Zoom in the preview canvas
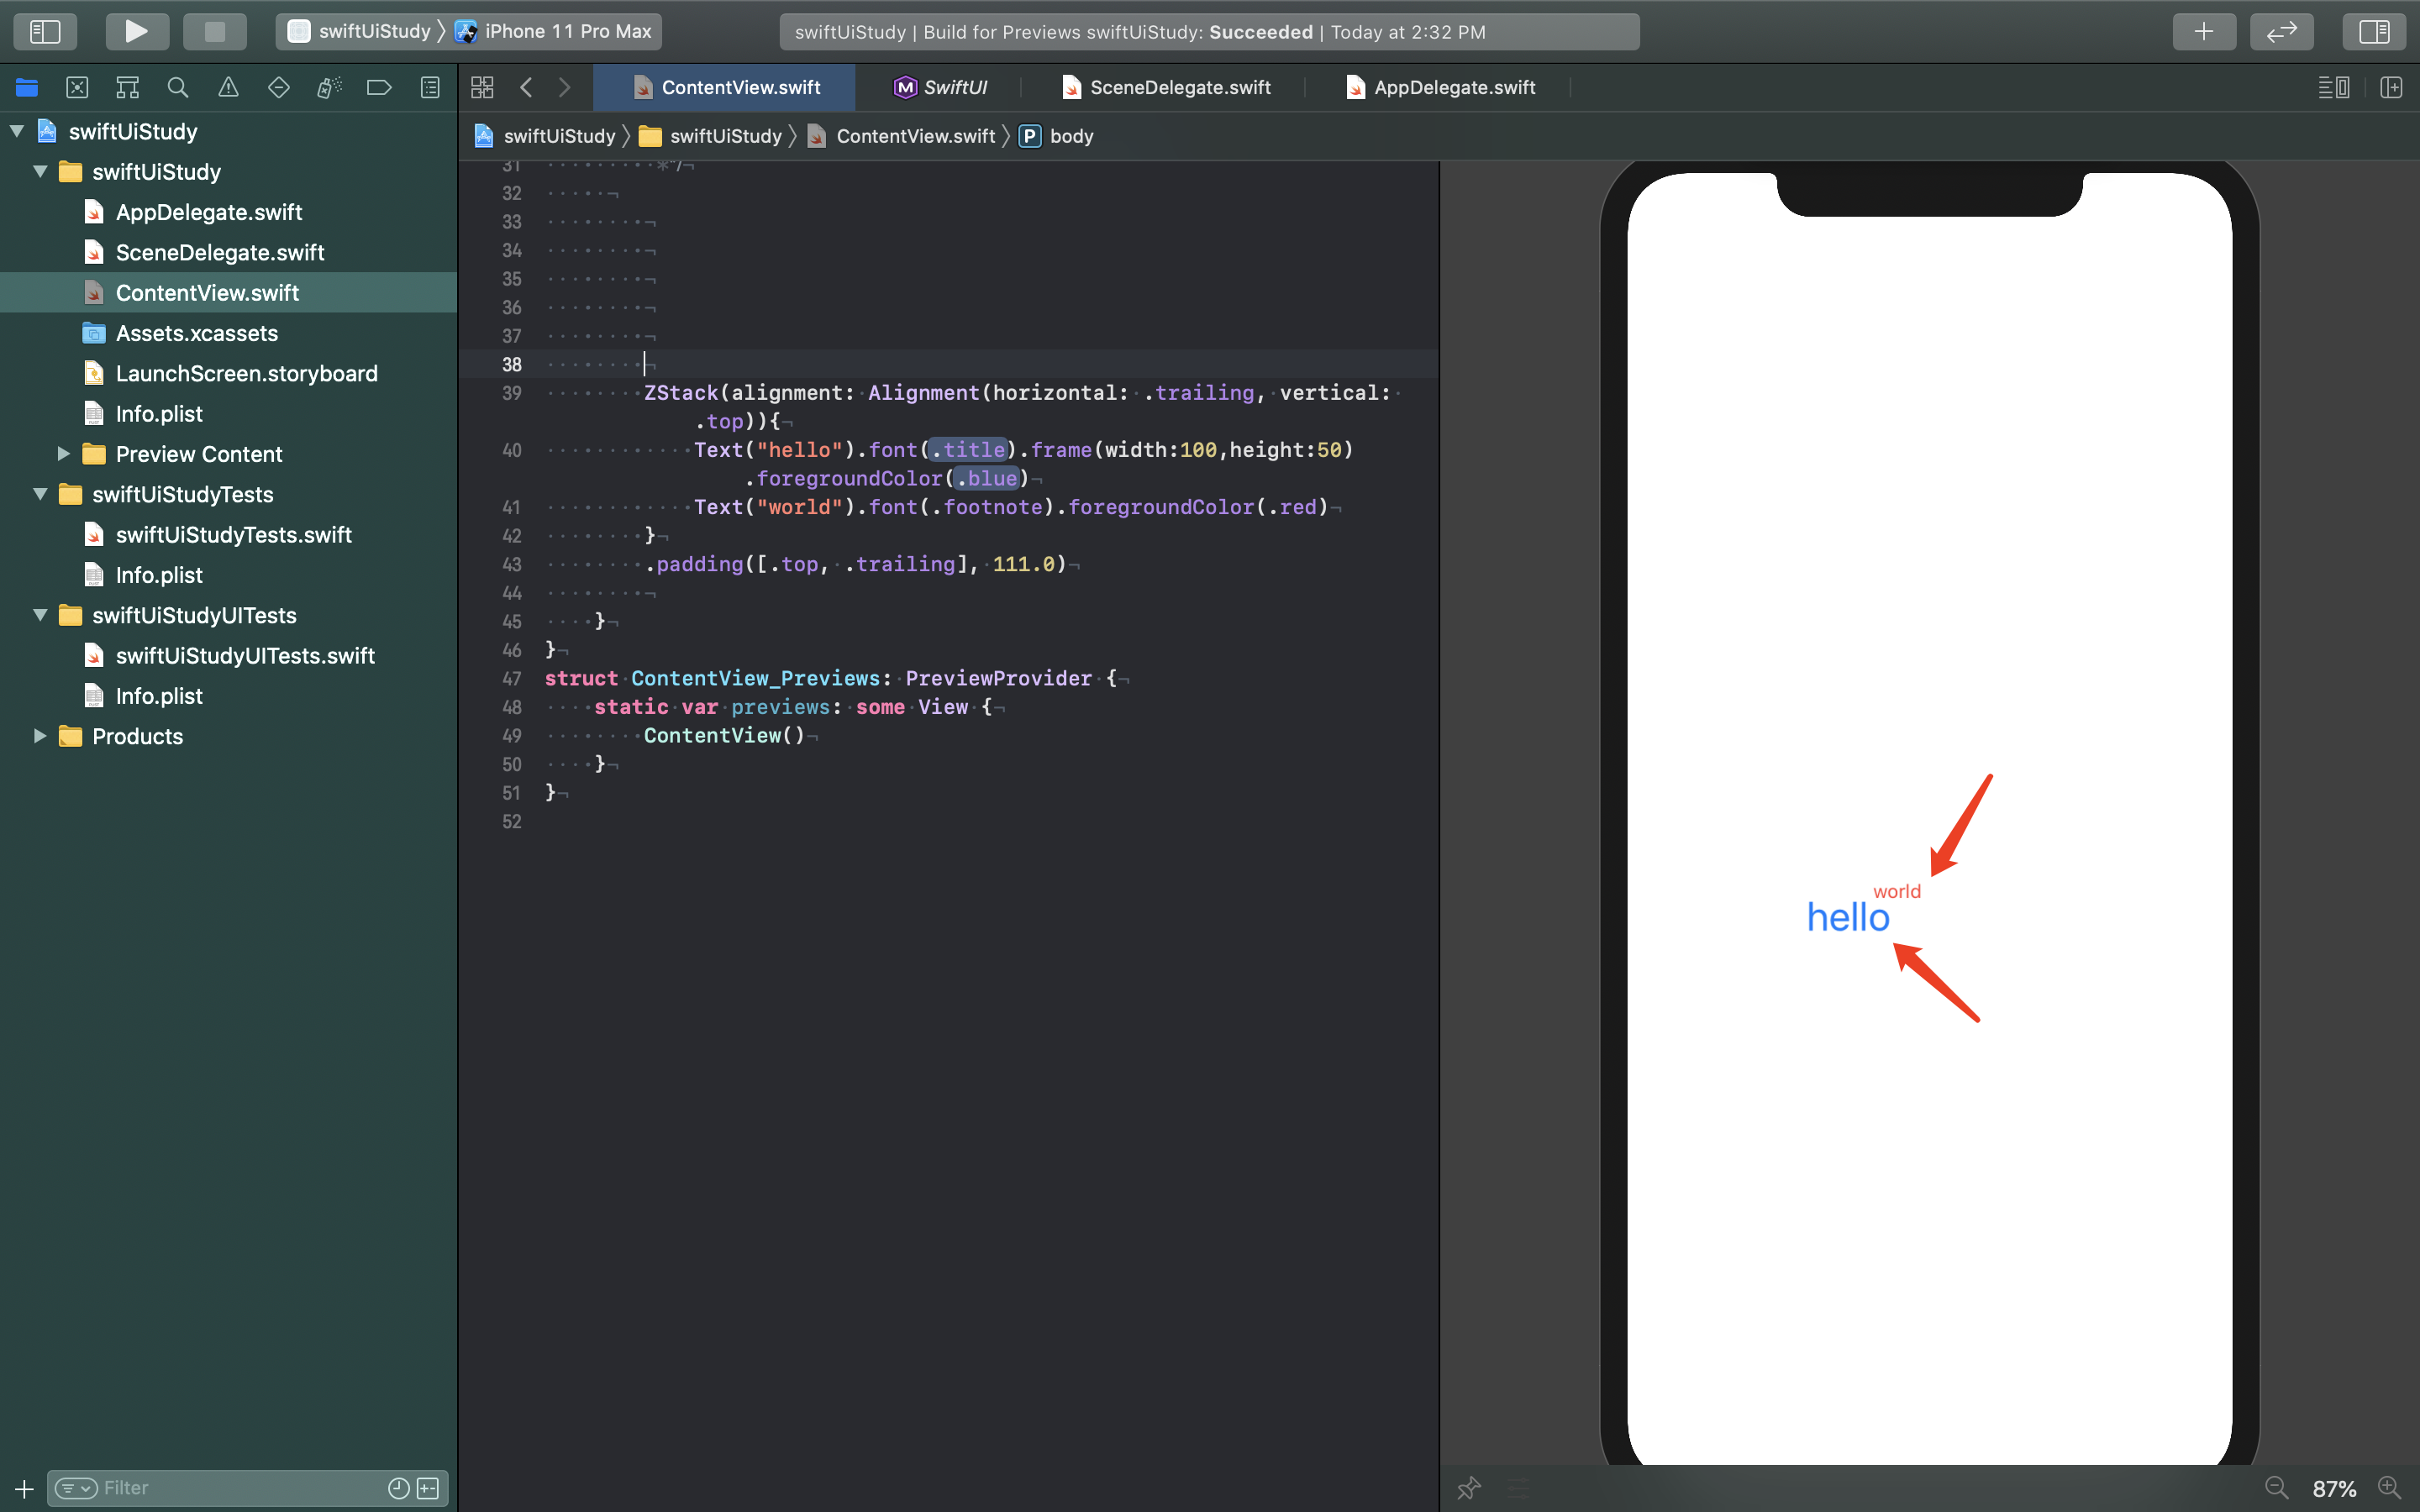The width and height of the screenshot is (2420, 1512). pos(2389,1488)
